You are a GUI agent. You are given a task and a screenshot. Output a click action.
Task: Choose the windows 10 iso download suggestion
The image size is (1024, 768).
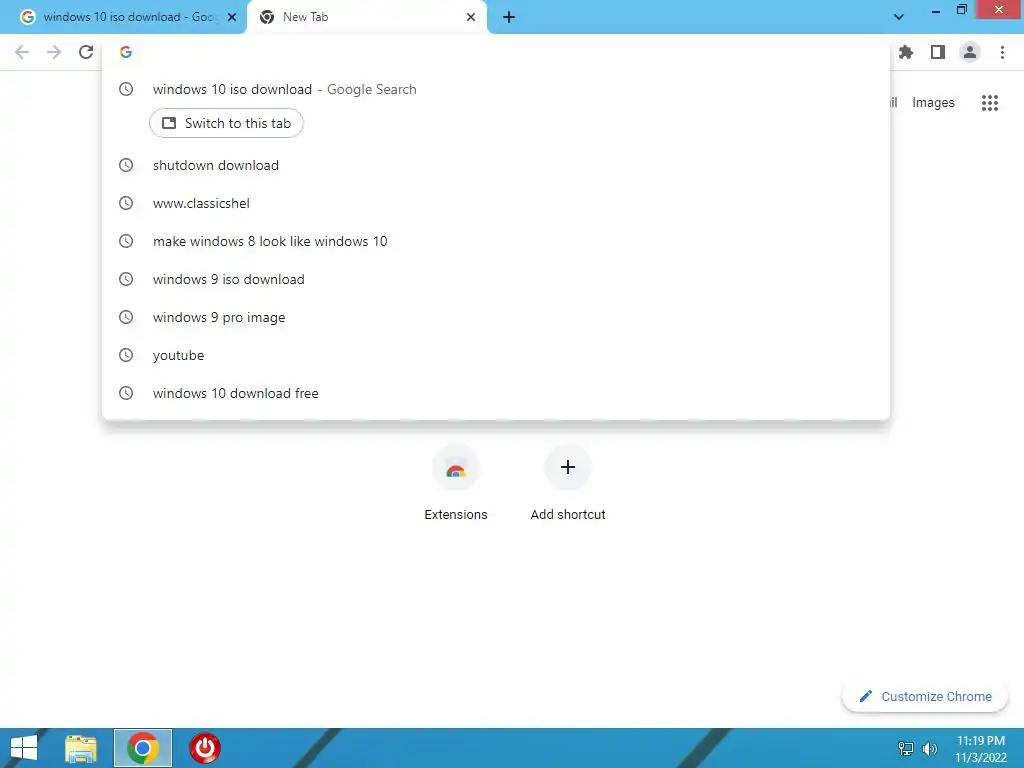(x=496, y=89)
